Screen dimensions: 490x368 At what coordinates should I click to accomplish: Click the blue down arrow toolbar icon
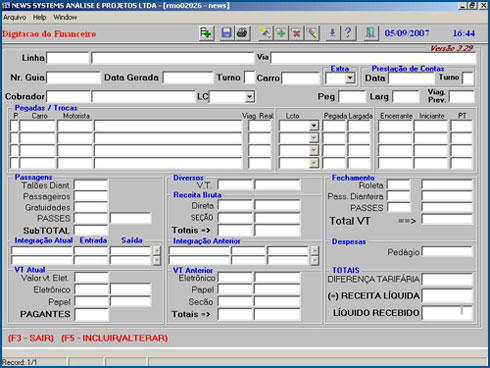[x=332, y=33]
